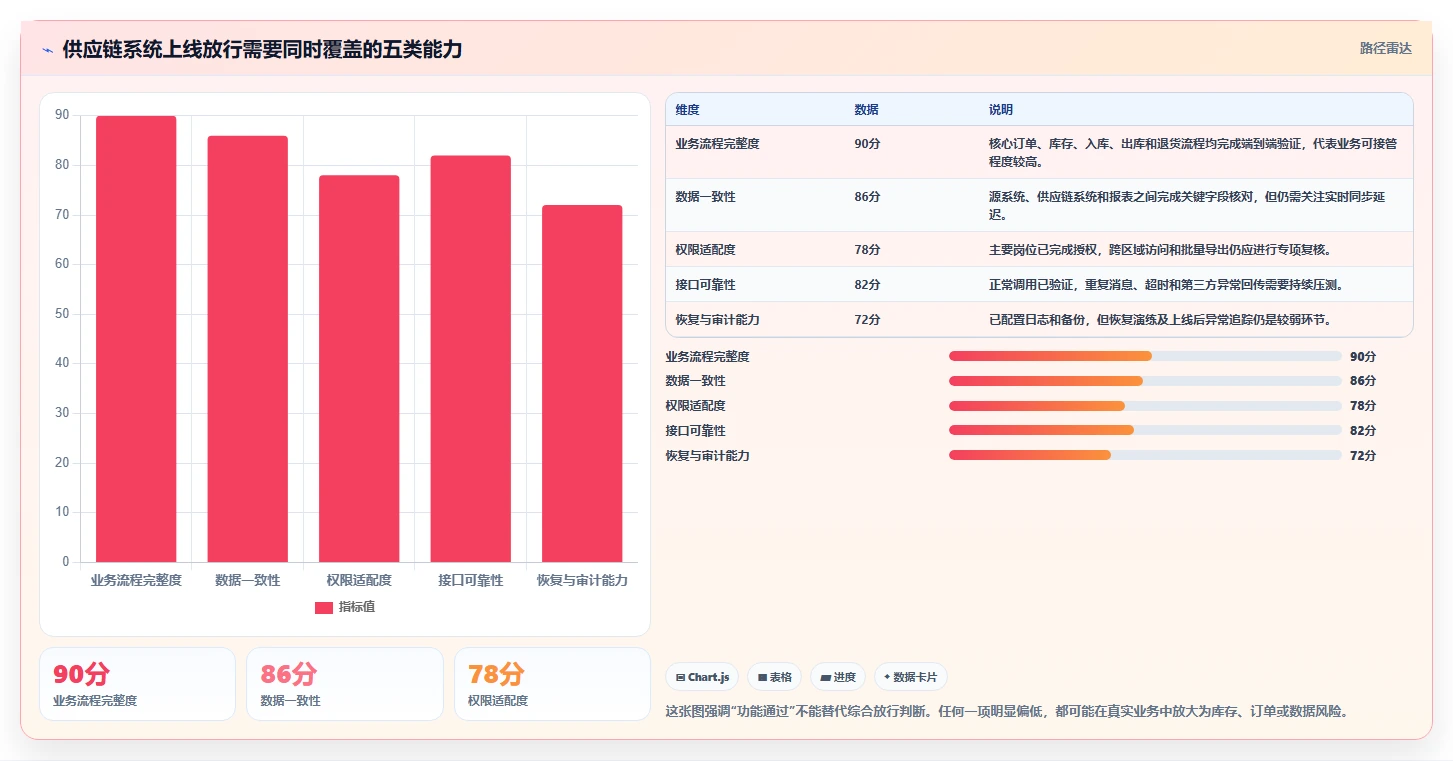The width and height of the screenshot is (1453, 761).
Task: Click the 接口可靠性 progress row label
Action: (x=695, y=431)
